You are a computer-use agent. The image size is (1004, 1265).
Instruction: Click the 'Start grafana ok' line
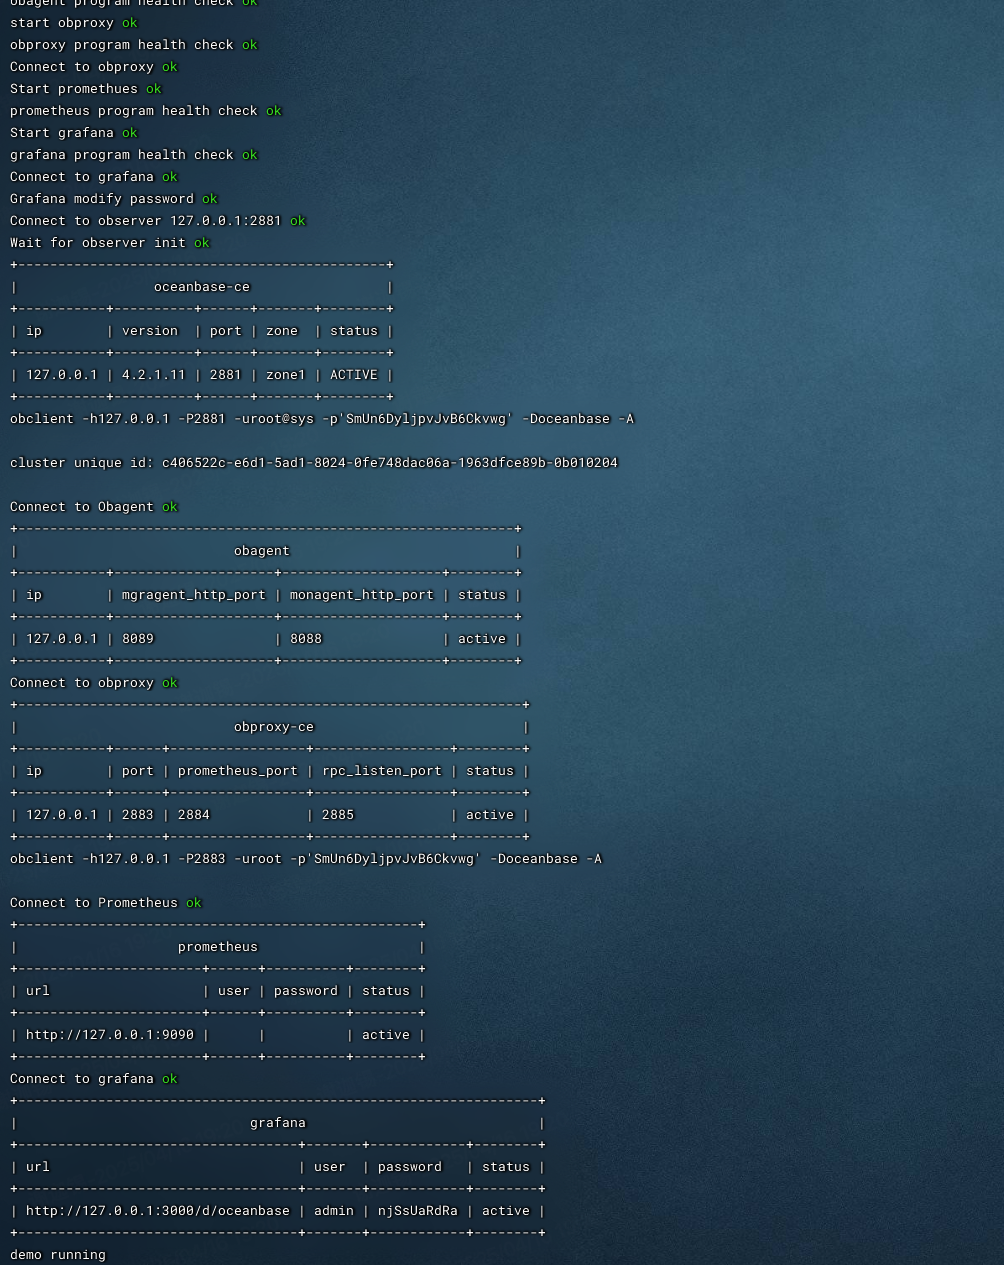74,133
